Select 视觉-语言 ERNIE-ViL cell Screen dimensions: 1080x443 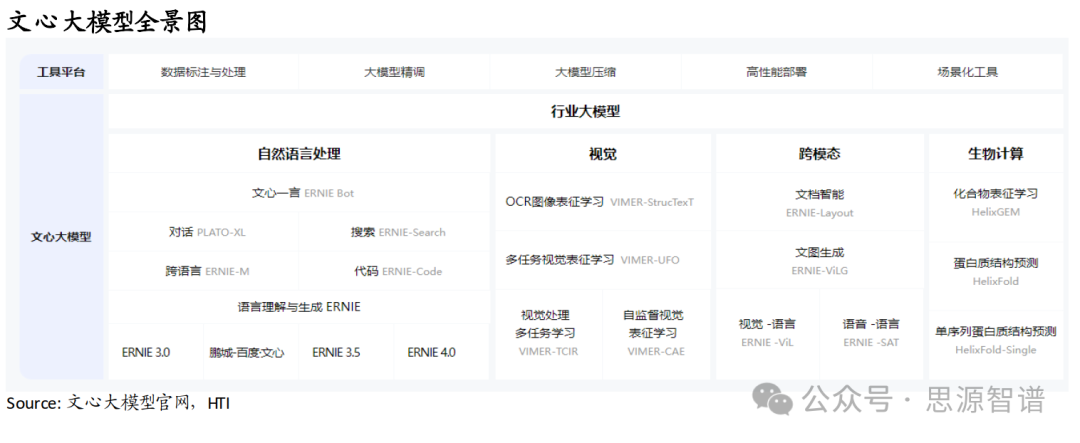(767, 333)
